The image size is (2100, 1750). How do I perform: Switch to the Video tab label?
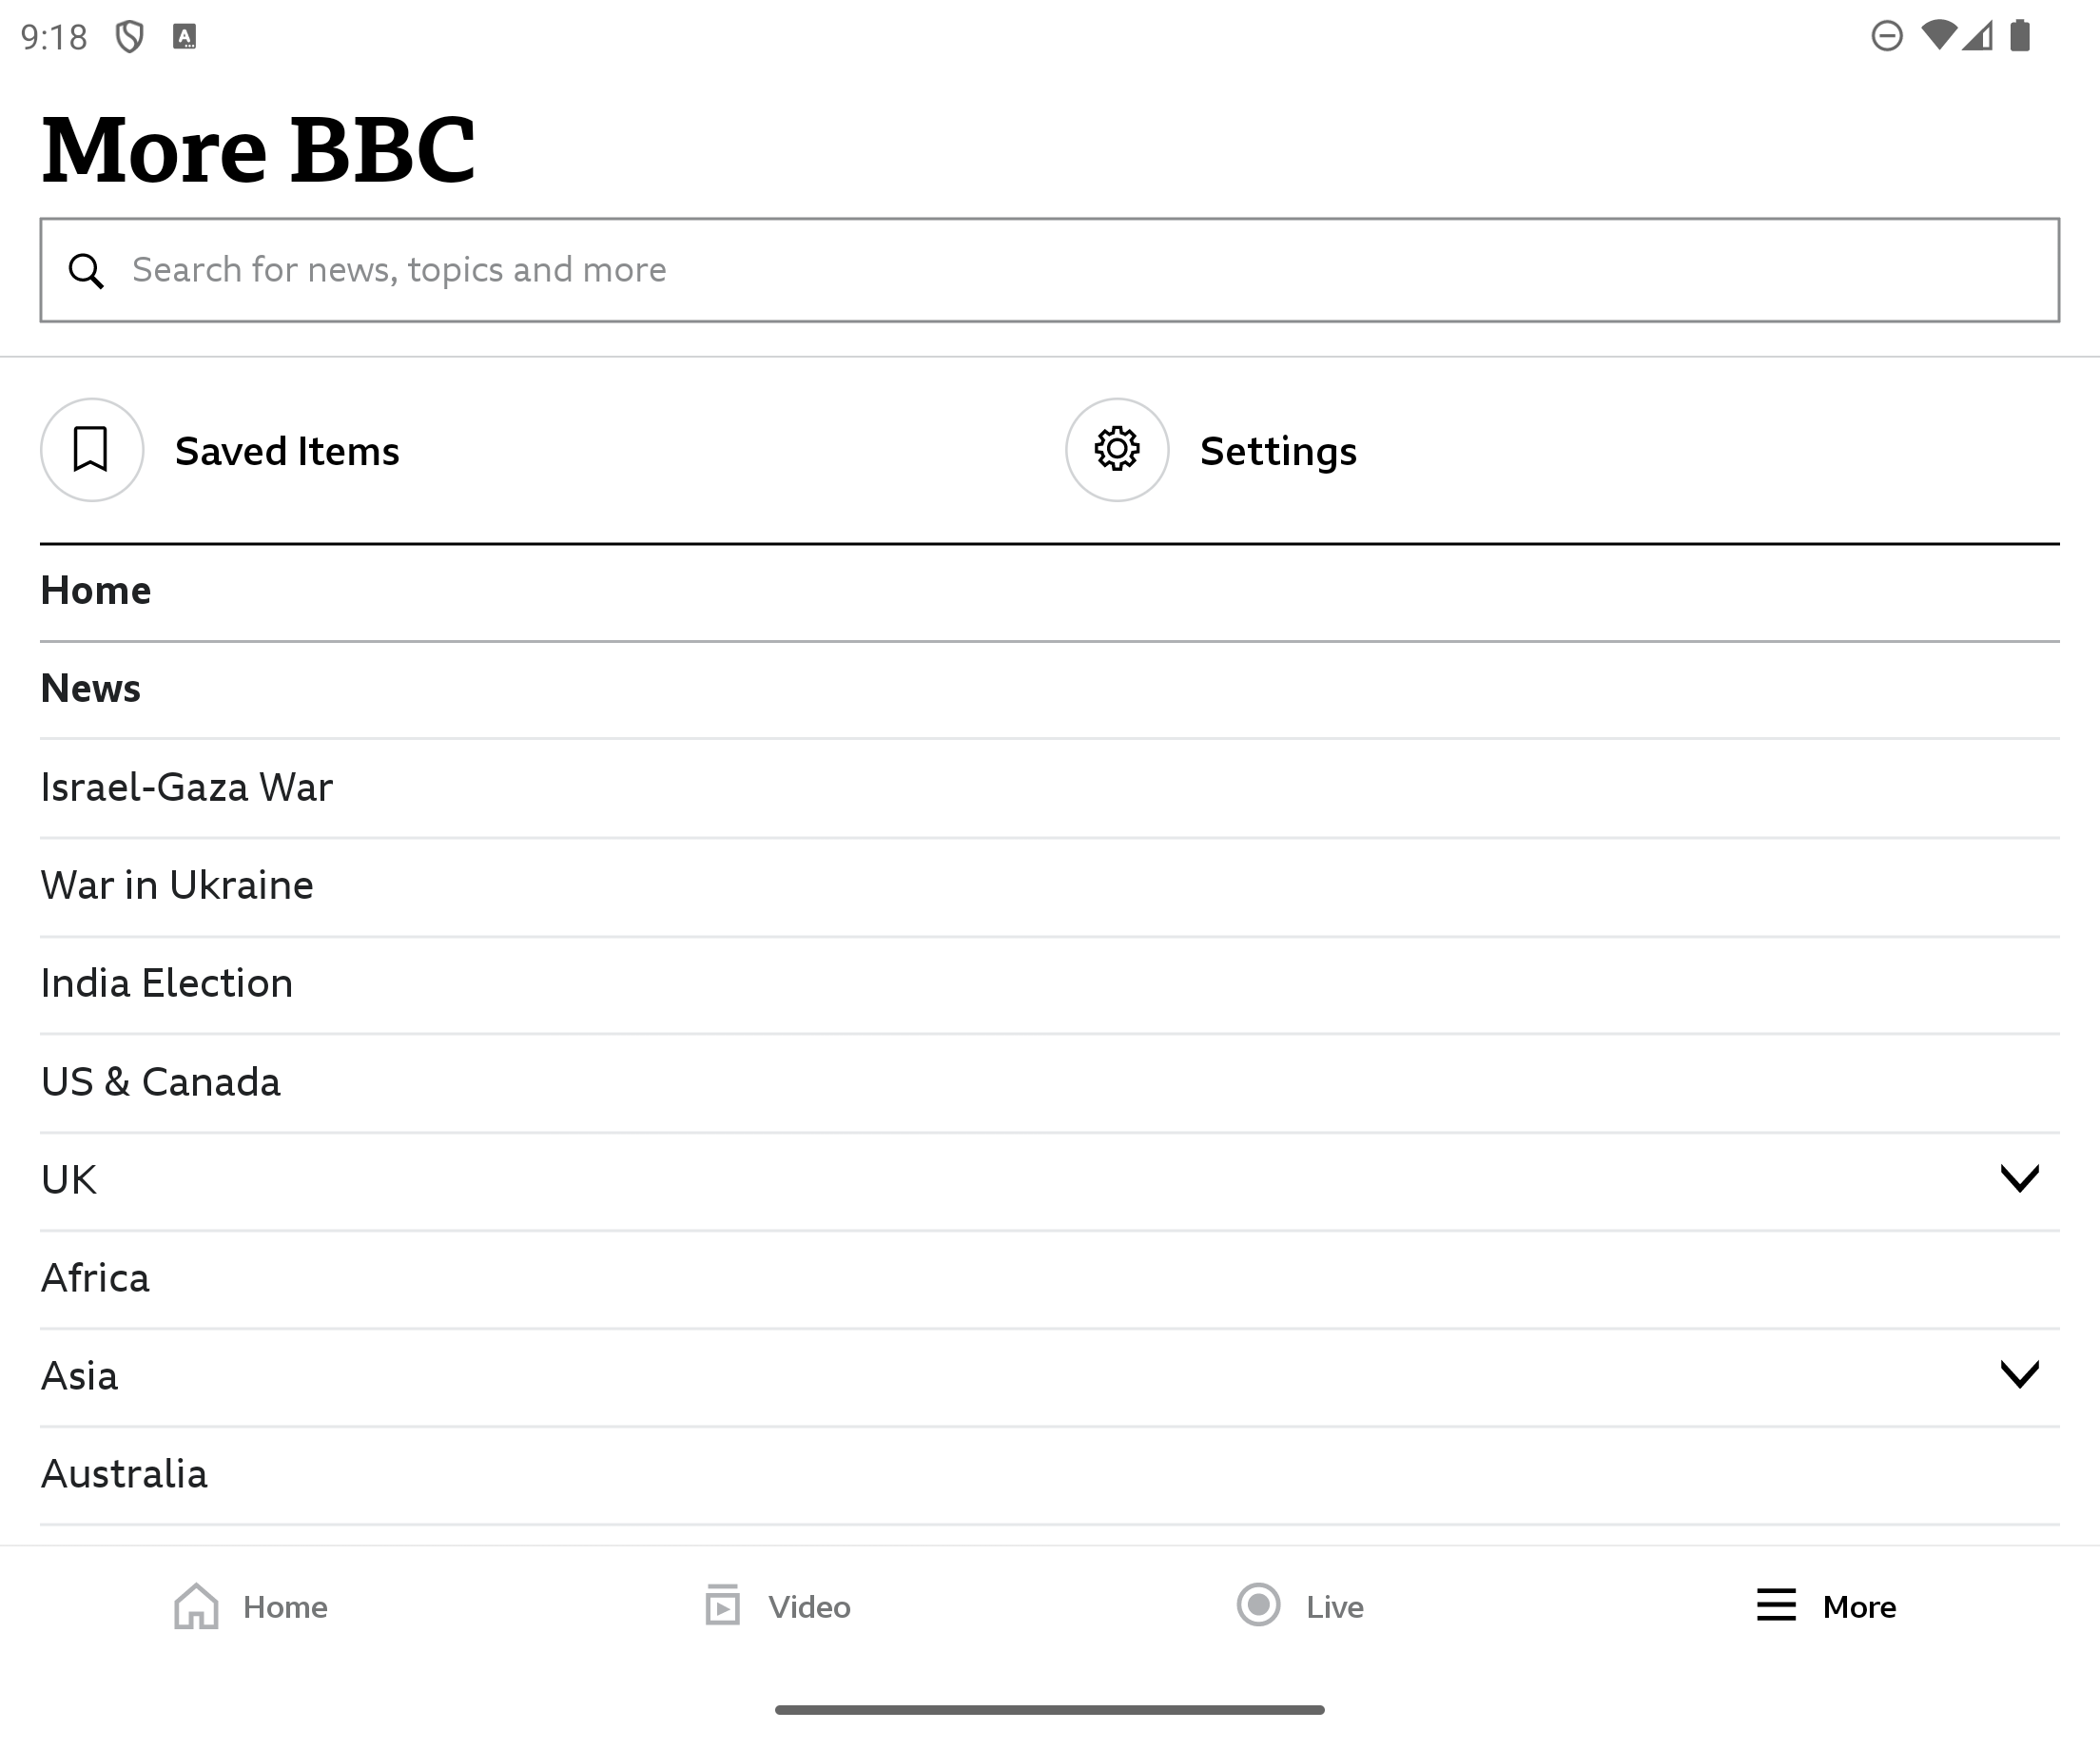tap(809, 1607)
